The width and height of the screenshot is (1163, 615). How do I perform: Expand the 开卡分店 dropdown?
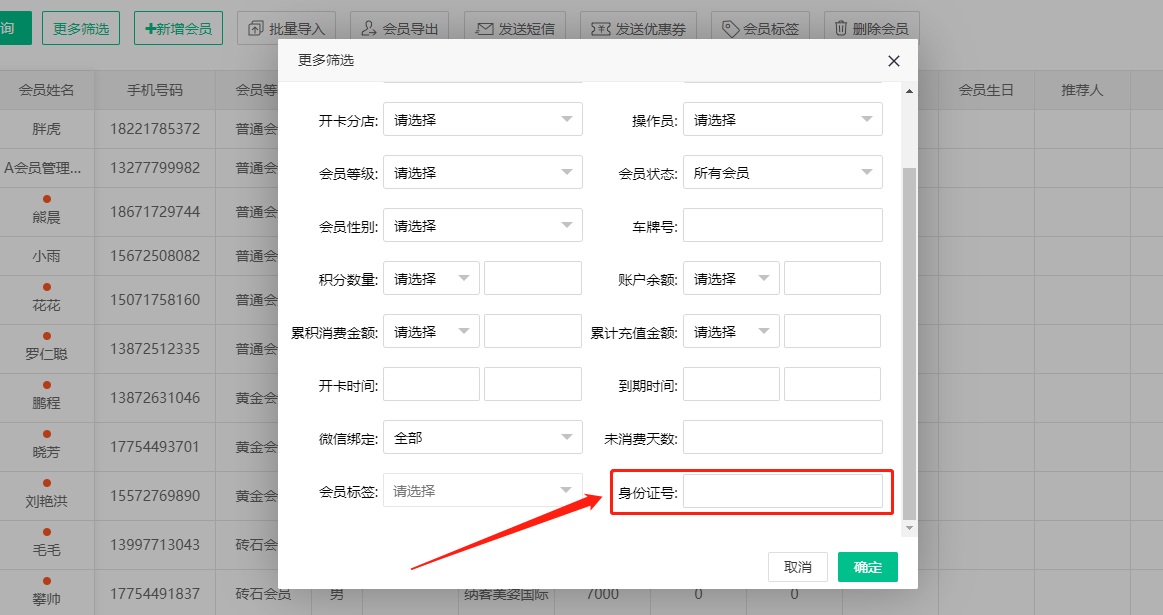coord(482,120)
